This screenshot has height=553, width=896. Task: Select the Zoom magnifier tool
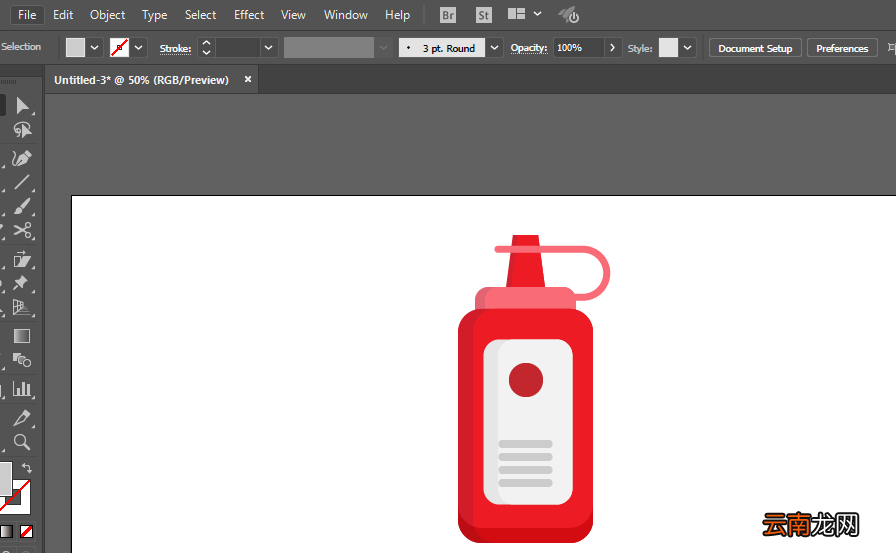tap(22, 442)
